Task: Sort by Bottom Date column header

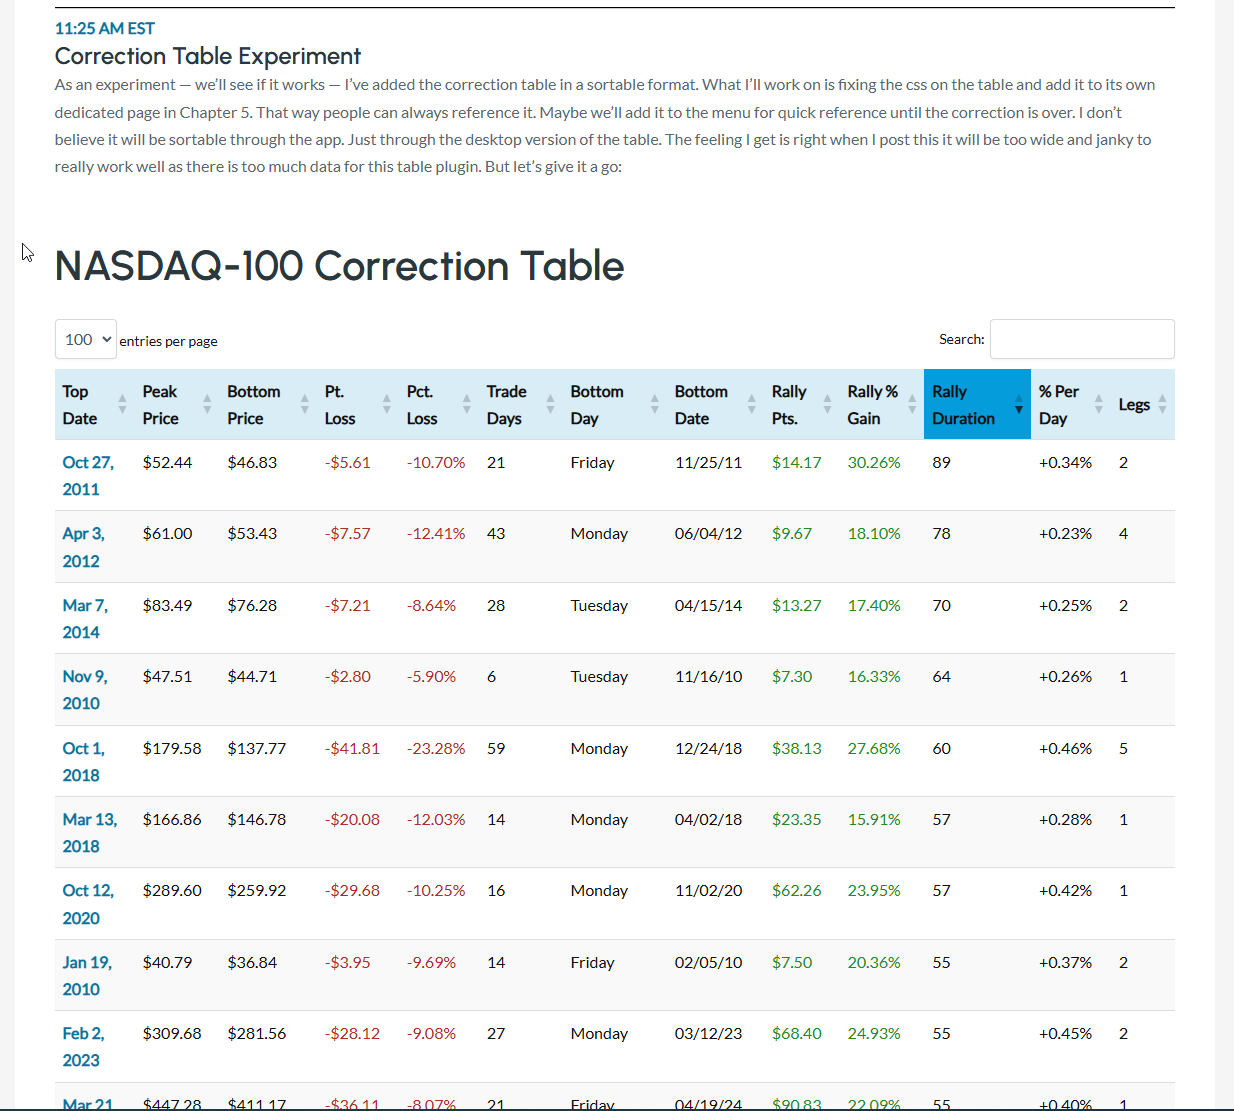Action: tap(700, 405)
